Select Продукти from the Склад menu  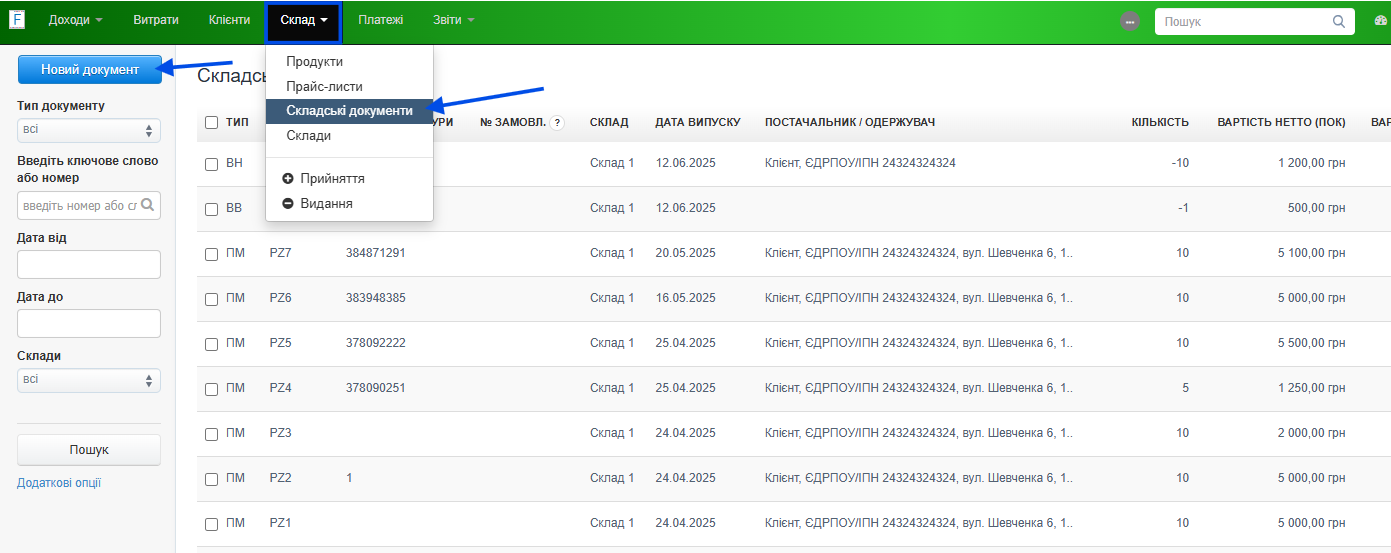(x=314, y=62)
